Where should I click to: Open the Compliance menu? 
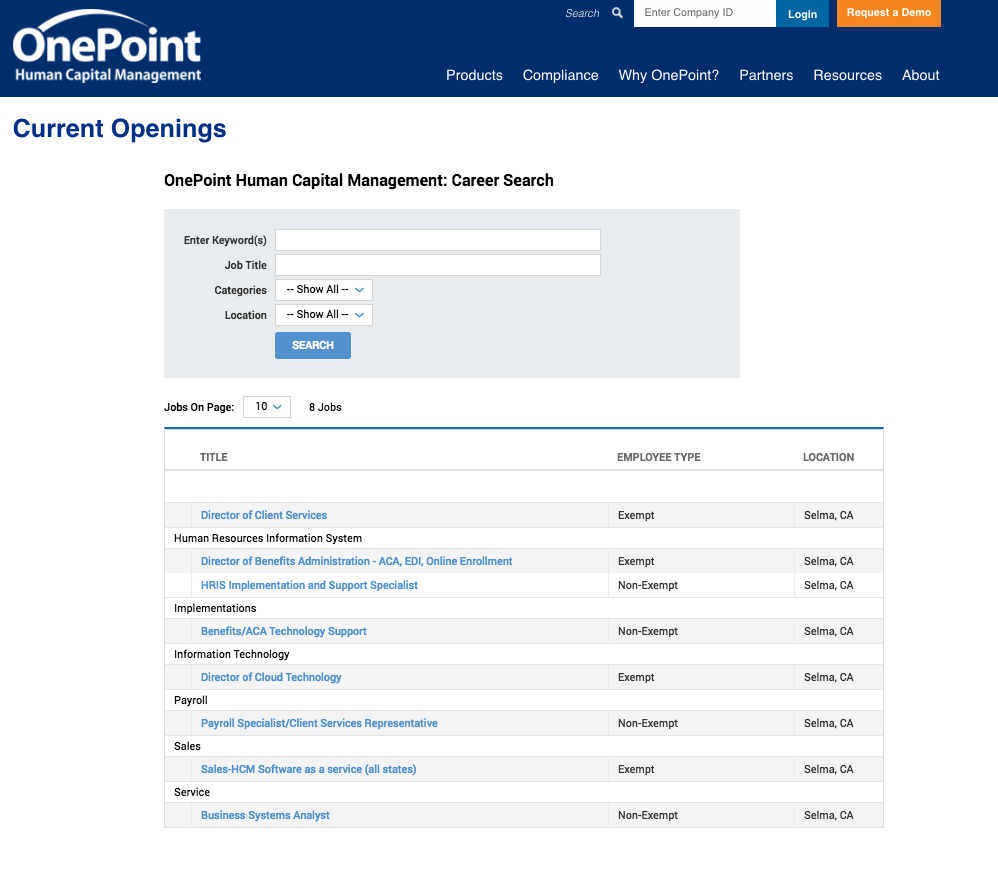point(560,75)
